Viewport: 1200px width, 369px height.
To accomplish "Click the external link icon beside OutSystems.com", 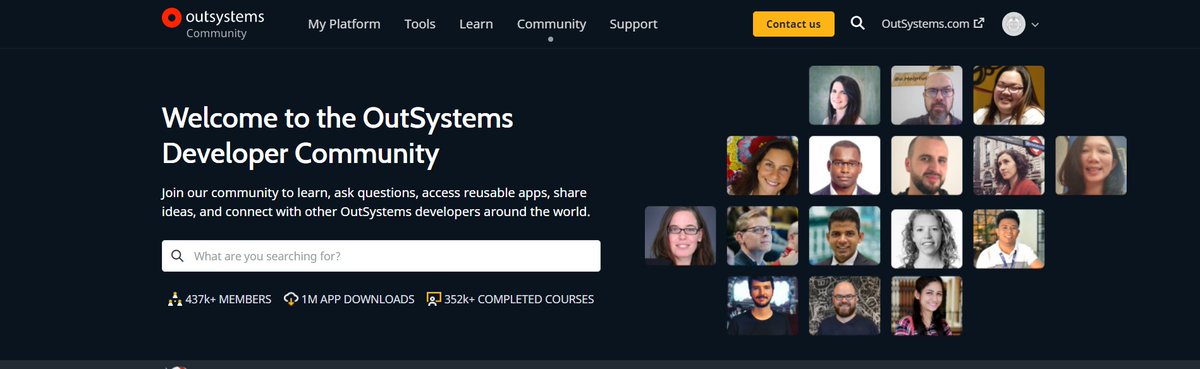I will point(978,23).
